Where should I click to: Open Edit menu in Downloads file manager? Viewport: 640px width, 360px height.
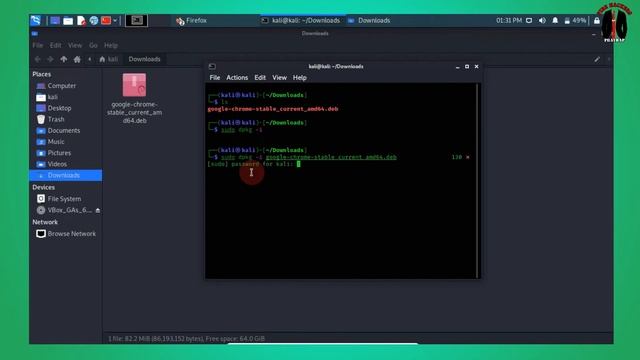tap(56, 45)
